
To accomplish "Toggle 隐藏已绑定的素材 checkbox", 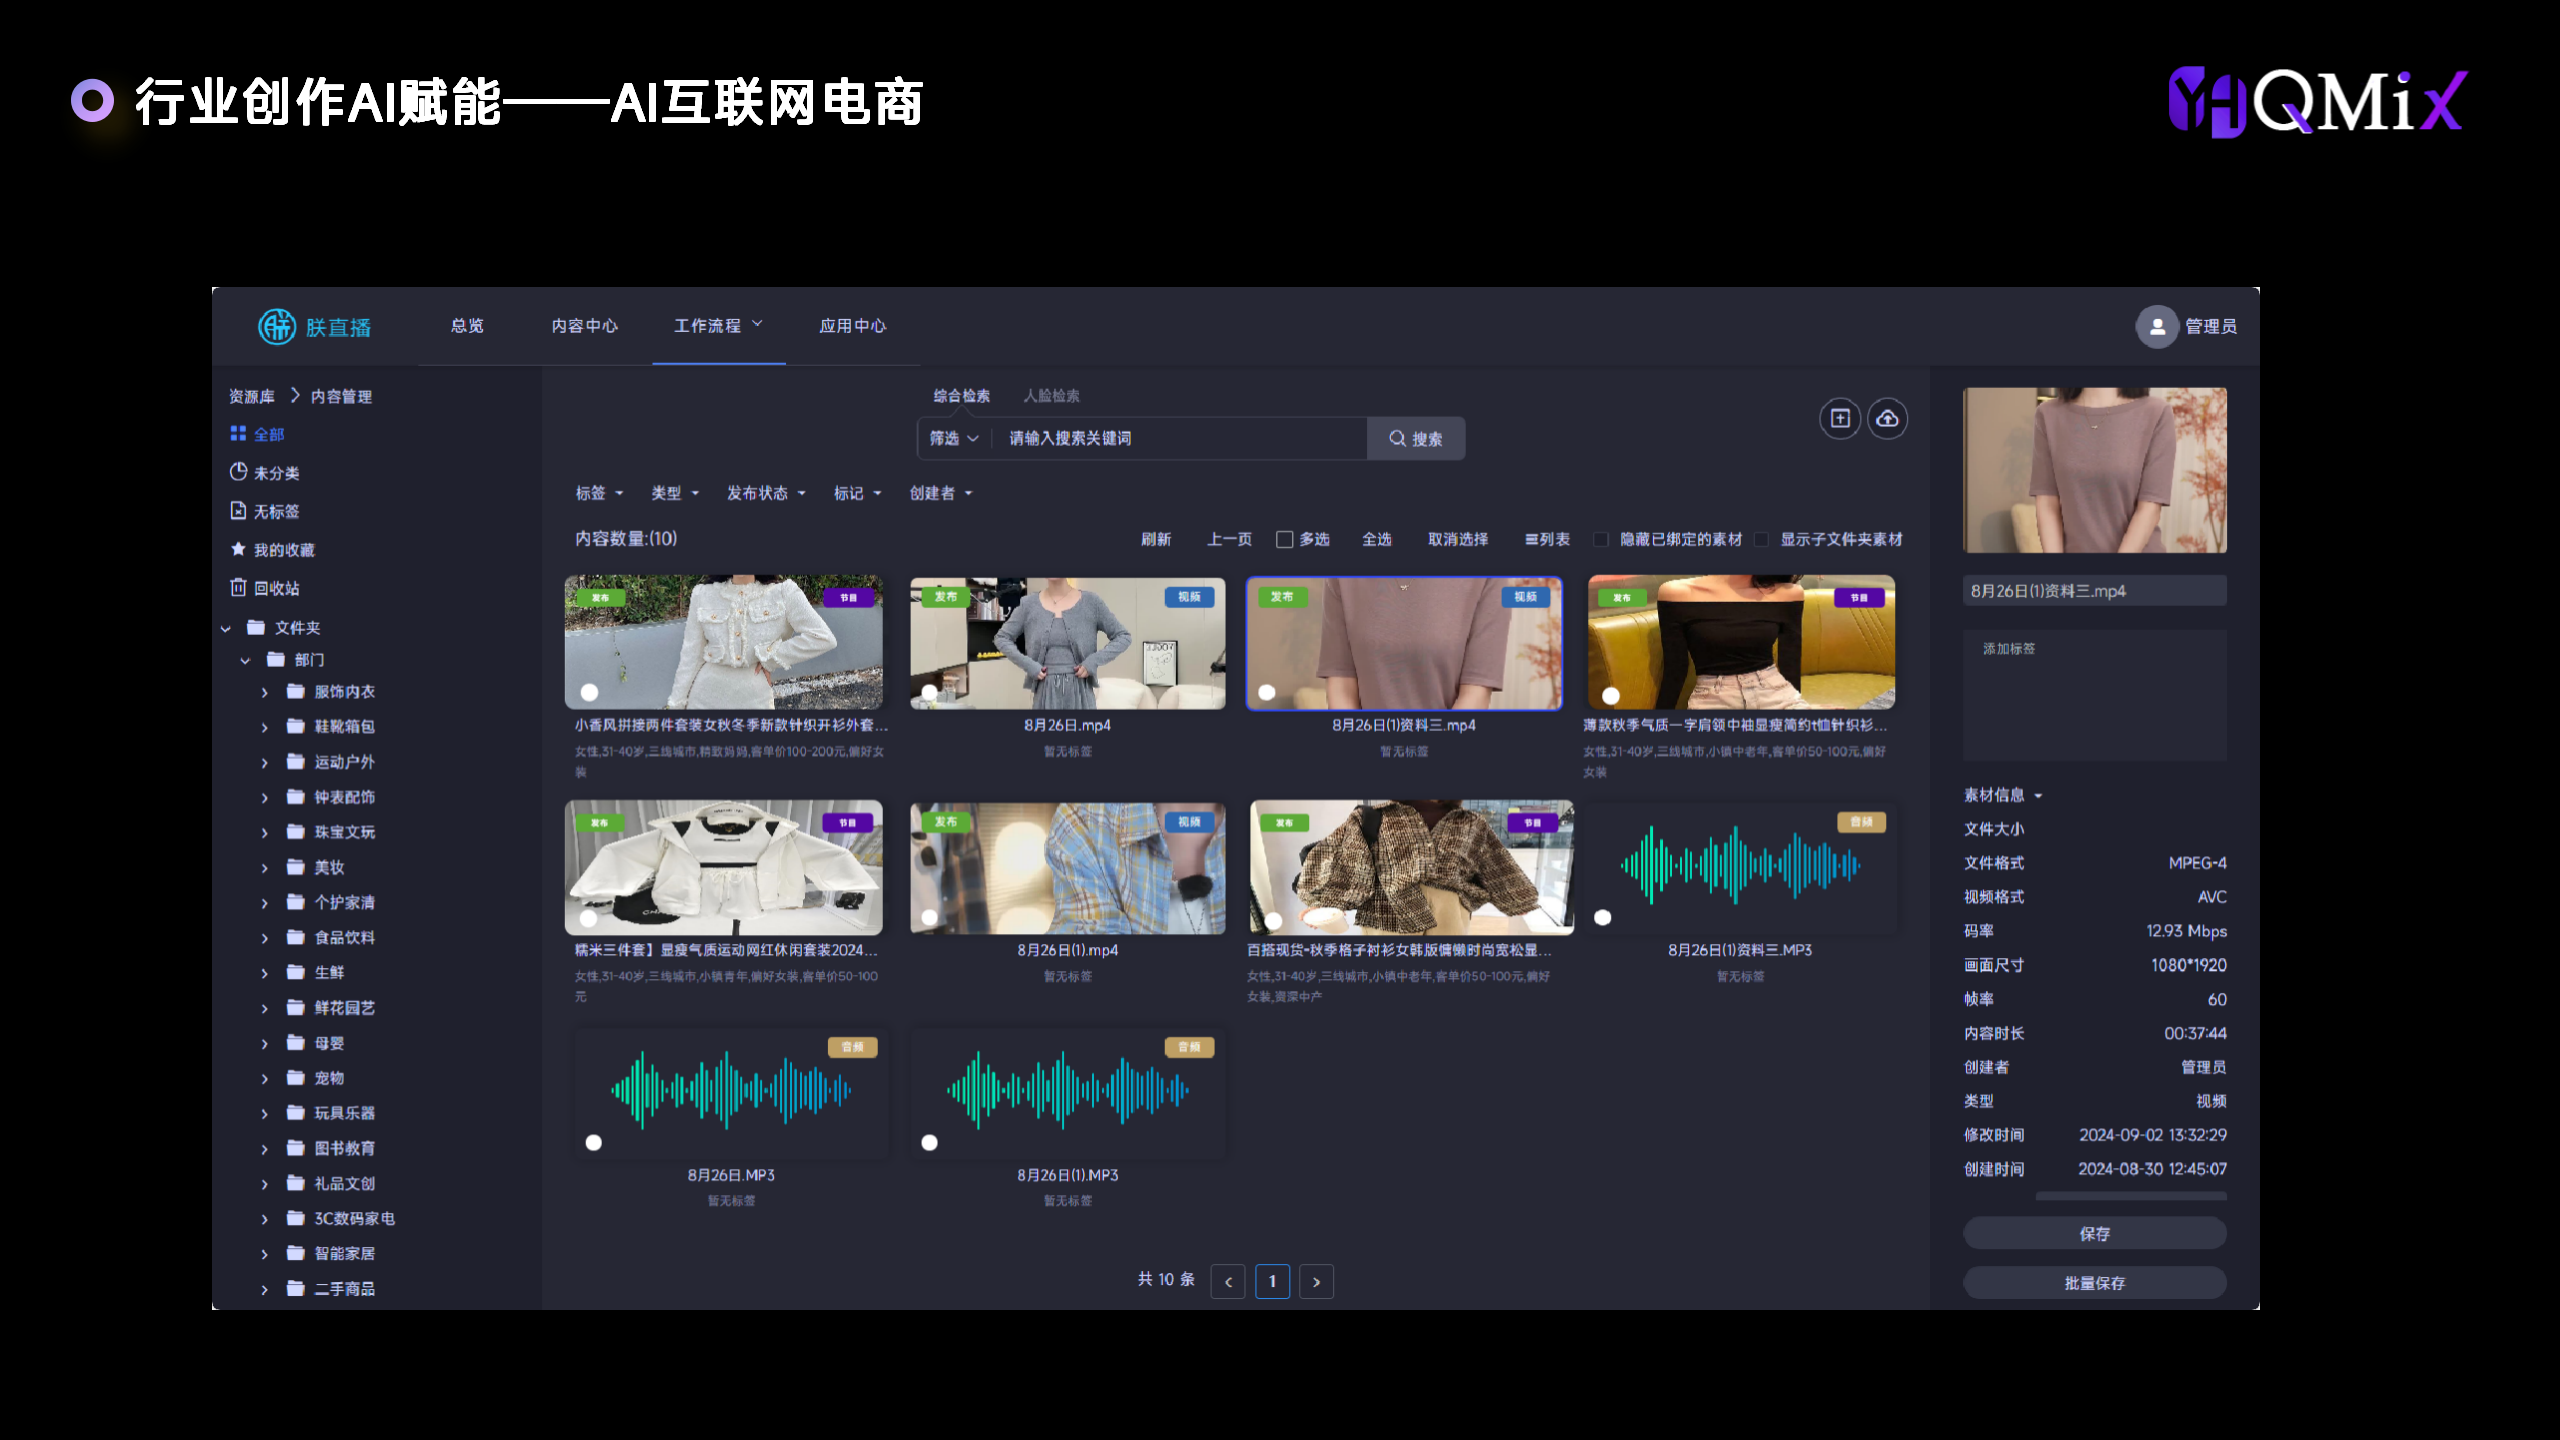I will coord(1601,540).
